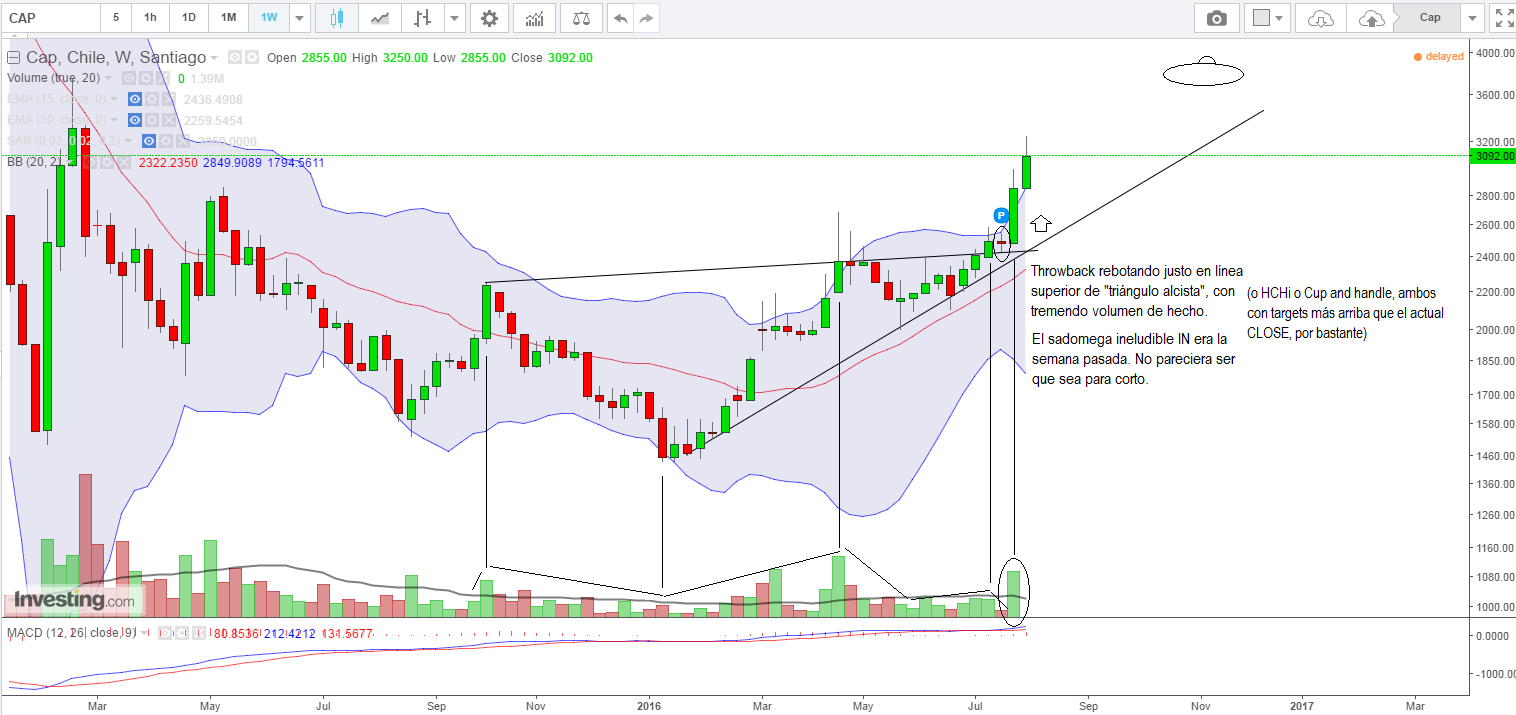
Task: Click the MACD value 212.4212
Action: [x=288, y=633]
